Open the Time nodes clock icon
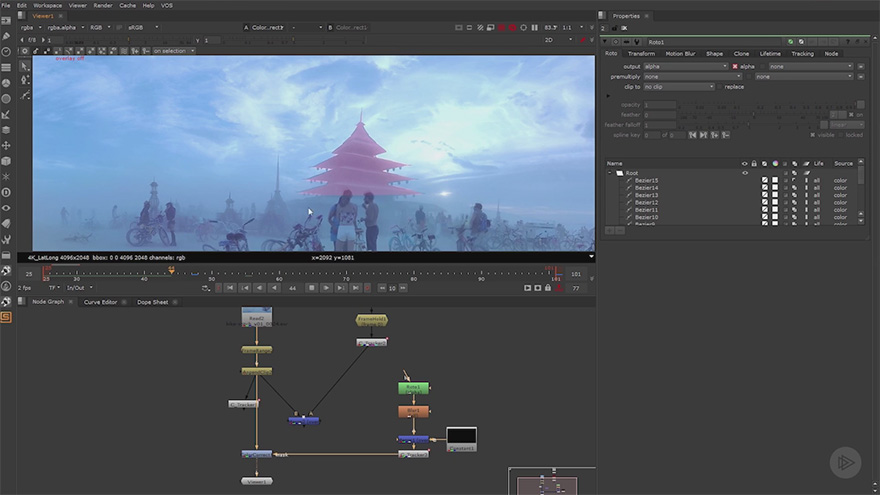 point(6,52)
